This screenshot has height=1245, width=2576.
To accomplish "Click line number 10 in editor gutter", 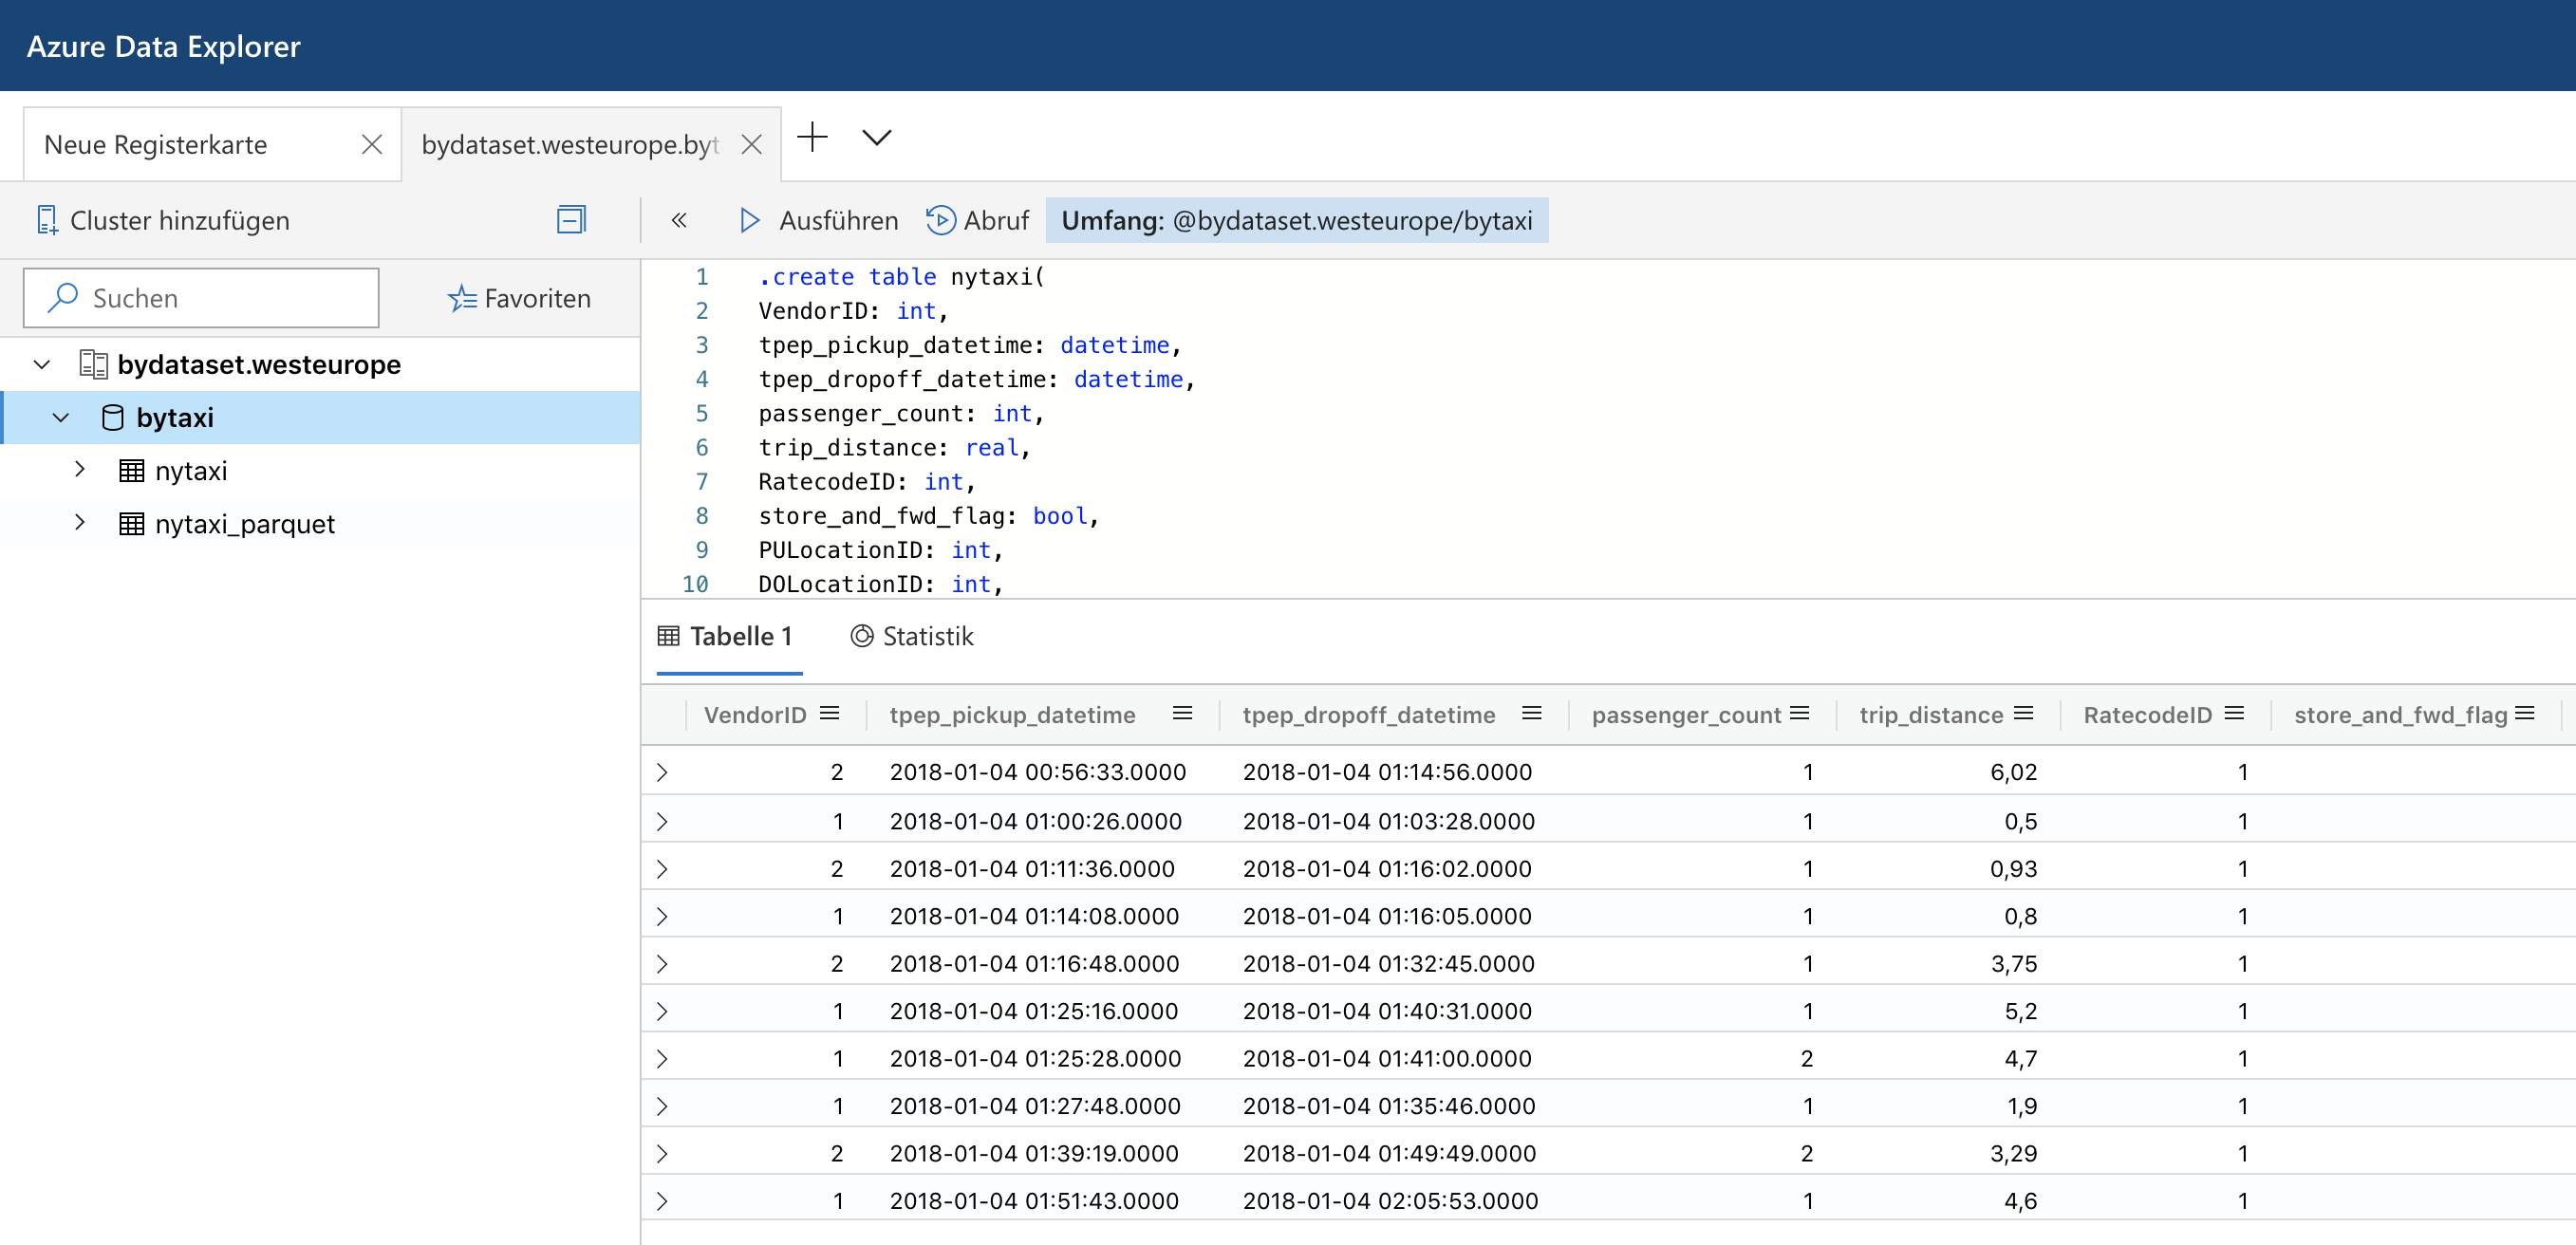I will (x=695, y=584).
